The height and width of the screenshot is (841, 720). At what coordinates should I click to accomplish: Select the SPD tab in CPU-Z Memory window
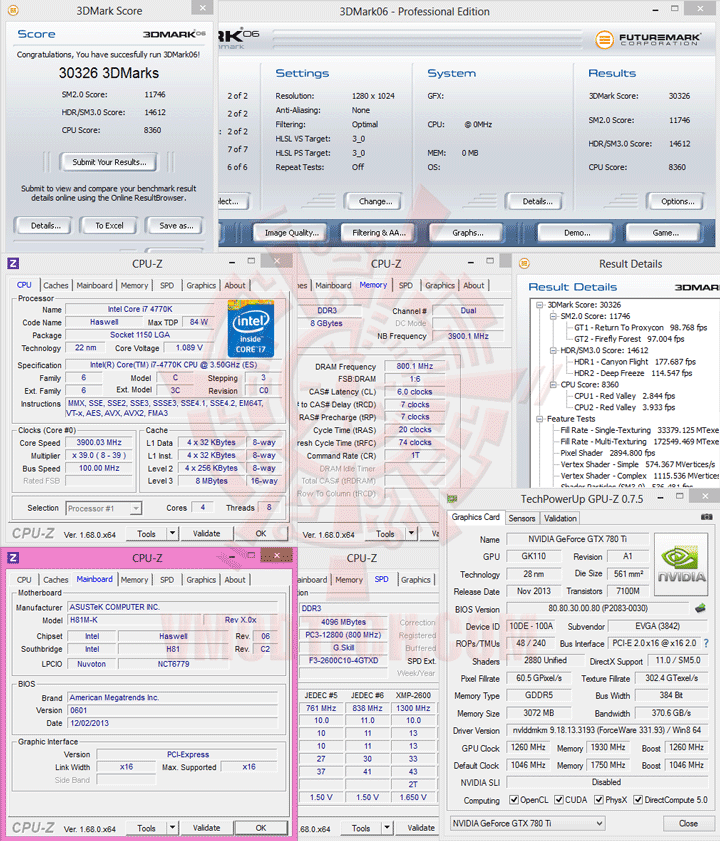[406, 285]
